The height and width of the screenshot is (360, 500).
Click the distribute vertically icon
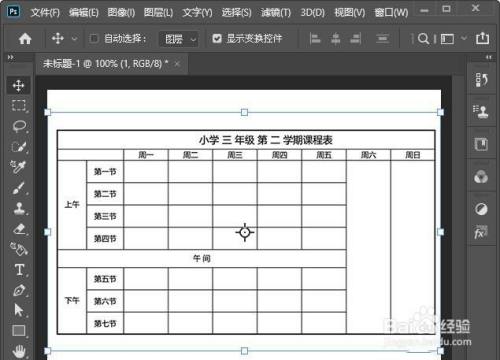coord(383,39)
